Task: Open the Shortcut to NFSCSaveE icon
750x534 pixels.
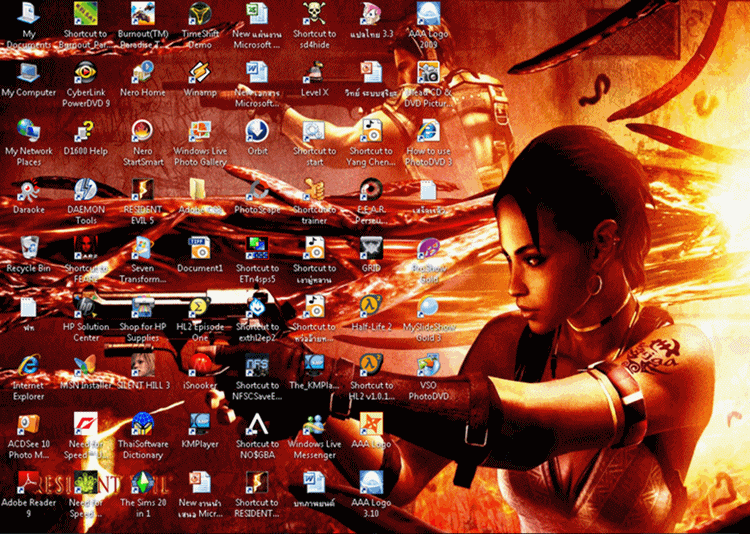Action: pyautogui.click(x=257, y=365)
